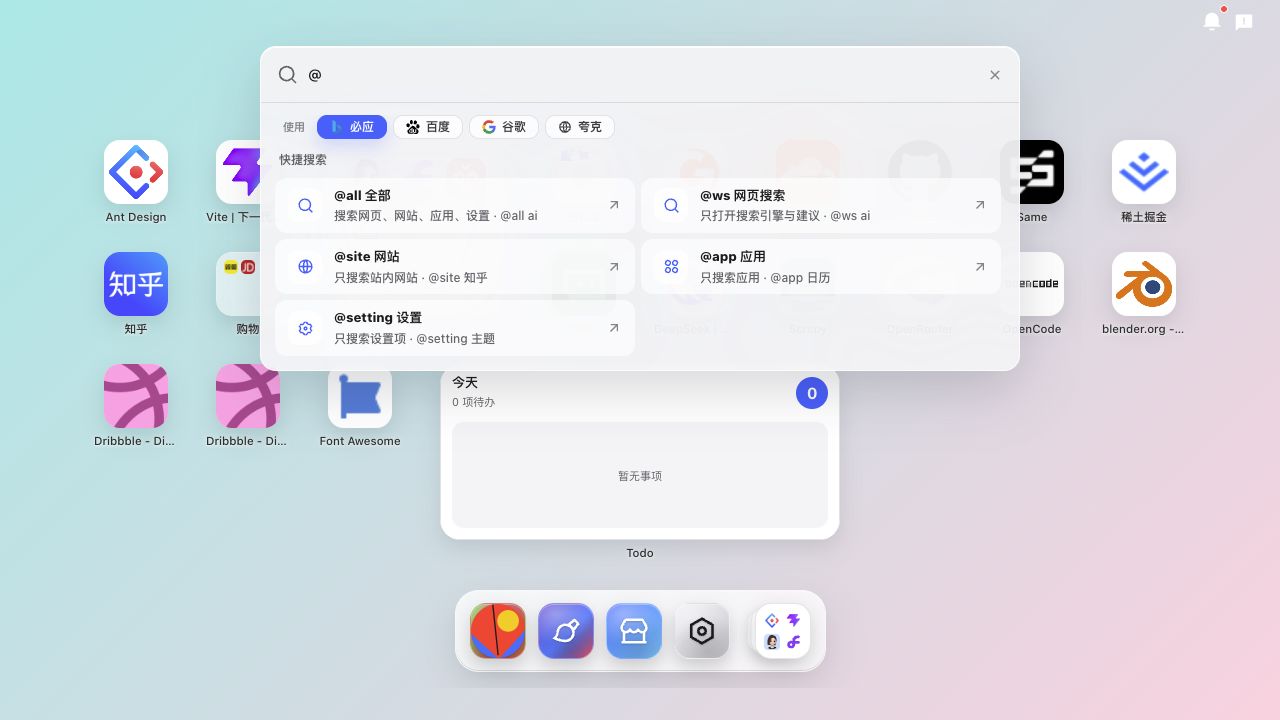The width and height of the screenshot is (1280, 720).
Task: Select the 必应 search engine tab
Action: click(x=352, y=127)
